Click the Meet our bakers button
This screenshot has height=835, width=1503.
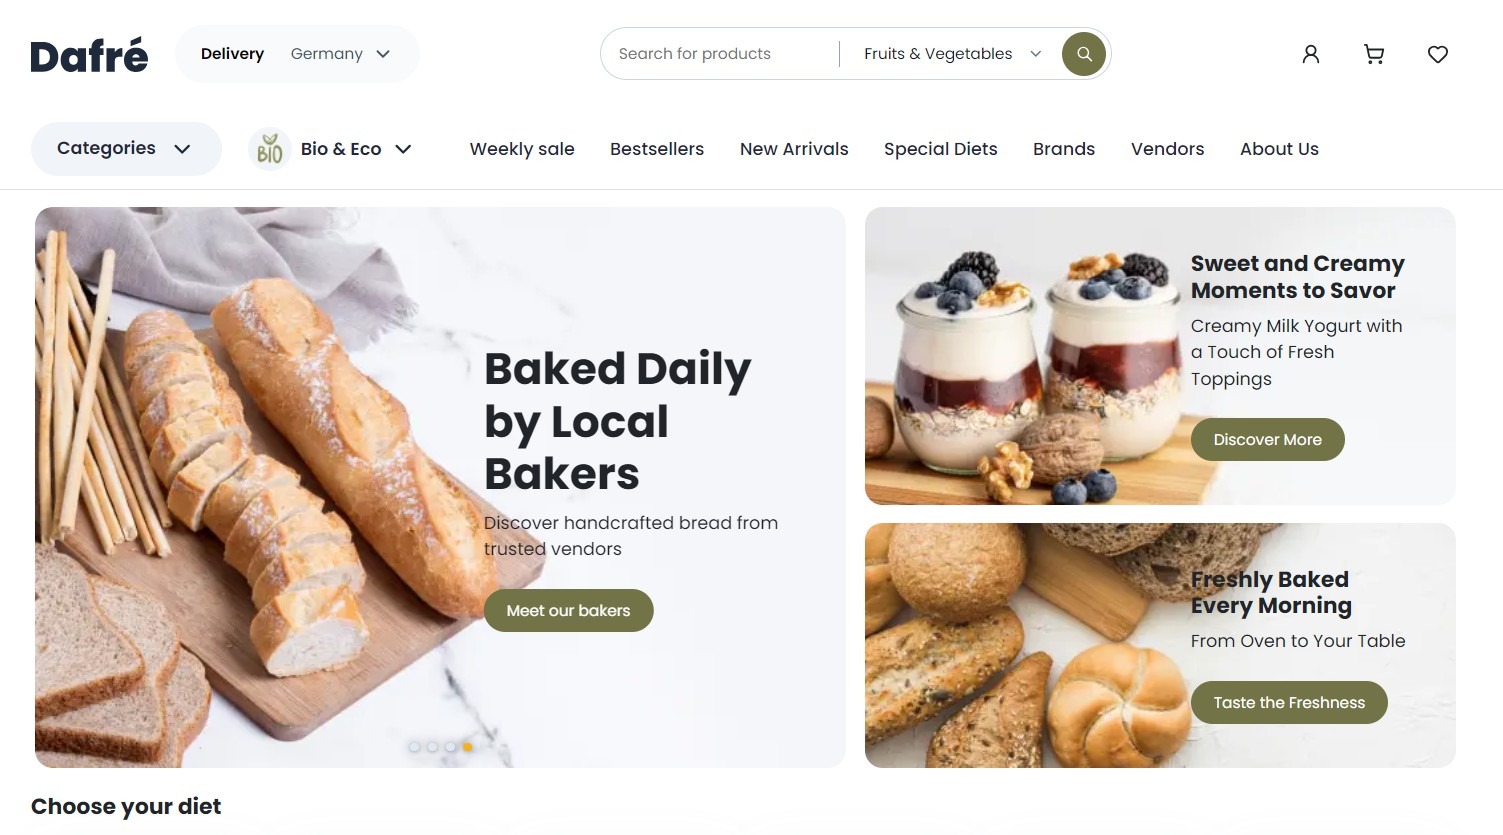pos(568,610)
